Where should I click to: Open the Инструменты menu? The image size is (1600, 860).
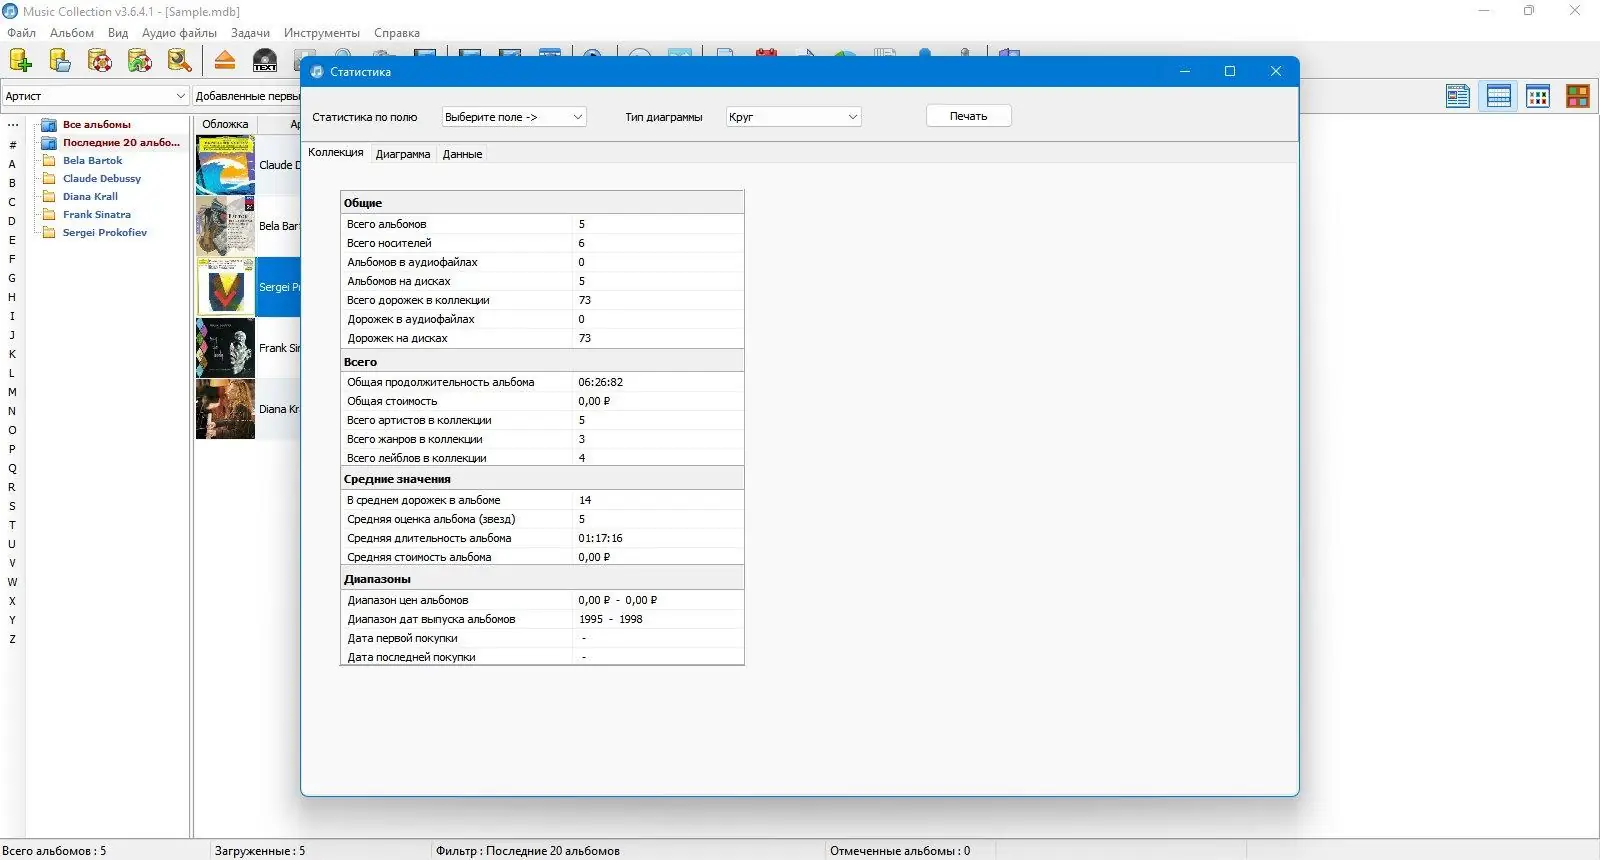pyautogui.click(x=322, y=33)
